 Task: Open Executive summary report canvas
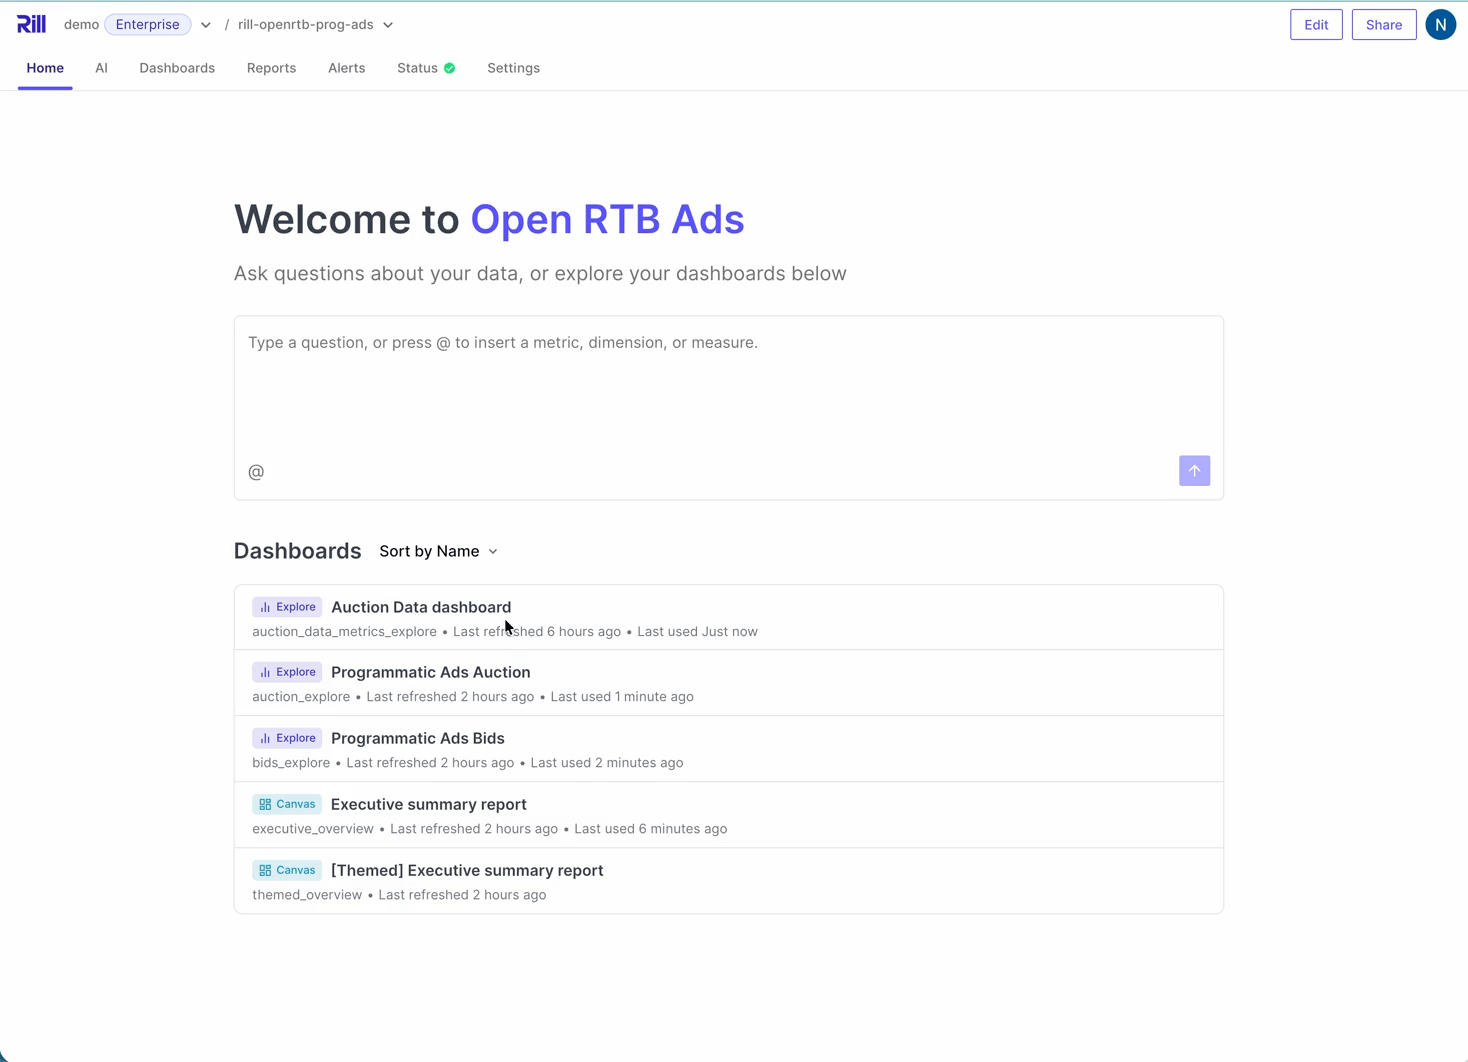tap(729, 815)
